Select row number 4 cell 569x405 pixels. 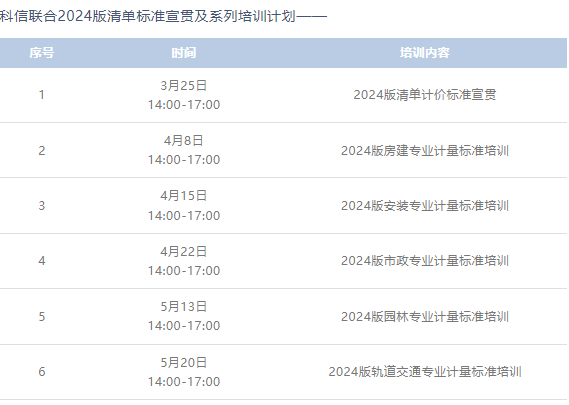pos(42,261)
